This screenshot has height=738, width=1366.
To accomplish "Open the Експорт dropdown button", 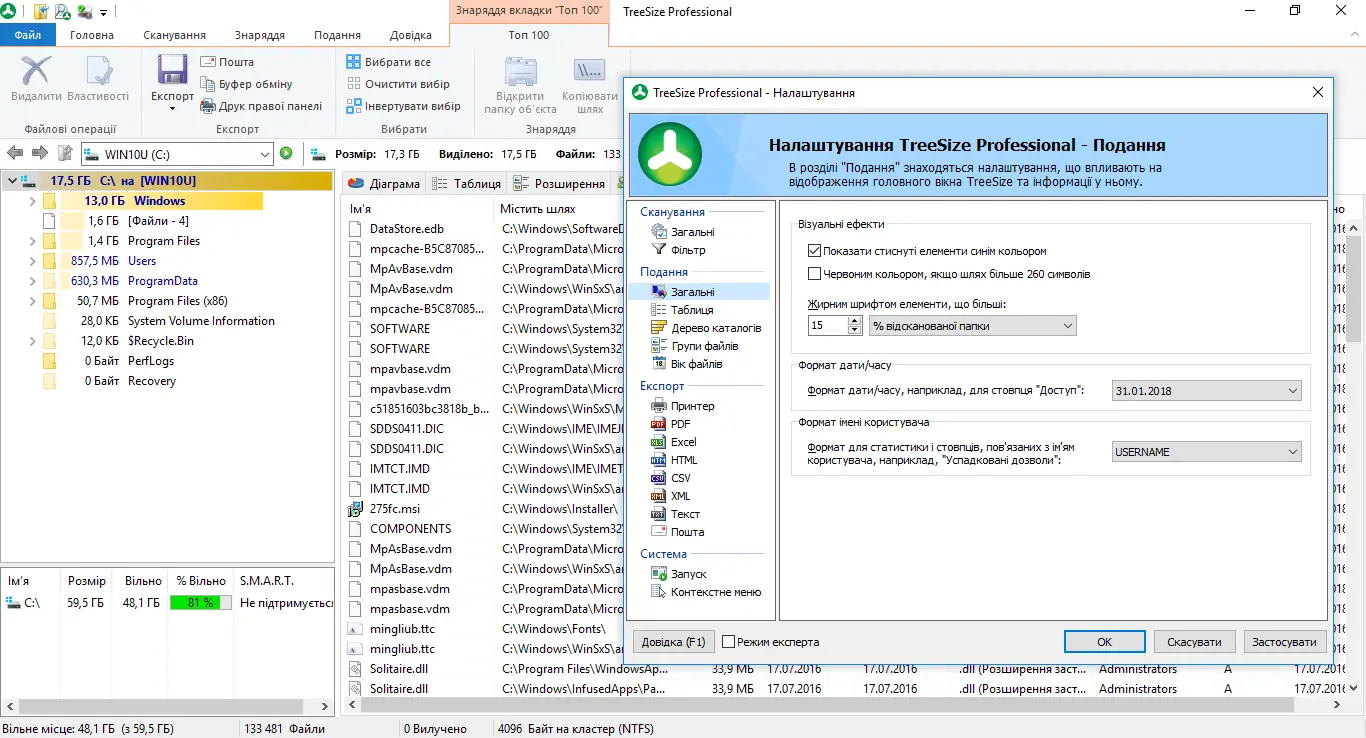I will (x=172, y=107).
